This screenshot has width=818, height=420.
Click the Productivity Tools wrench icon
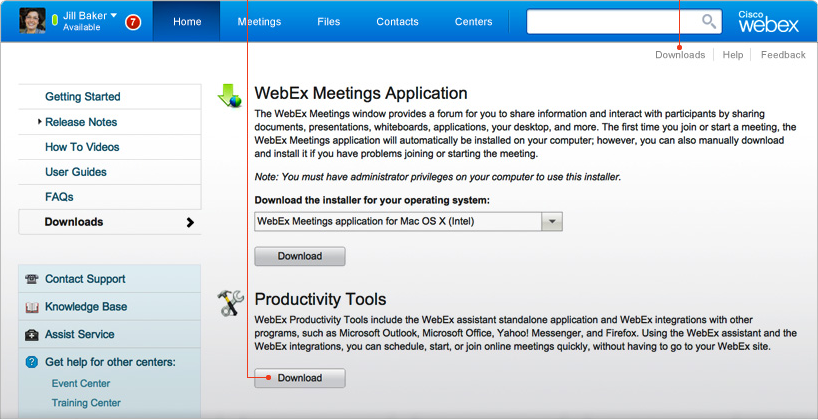pos(231,303)
